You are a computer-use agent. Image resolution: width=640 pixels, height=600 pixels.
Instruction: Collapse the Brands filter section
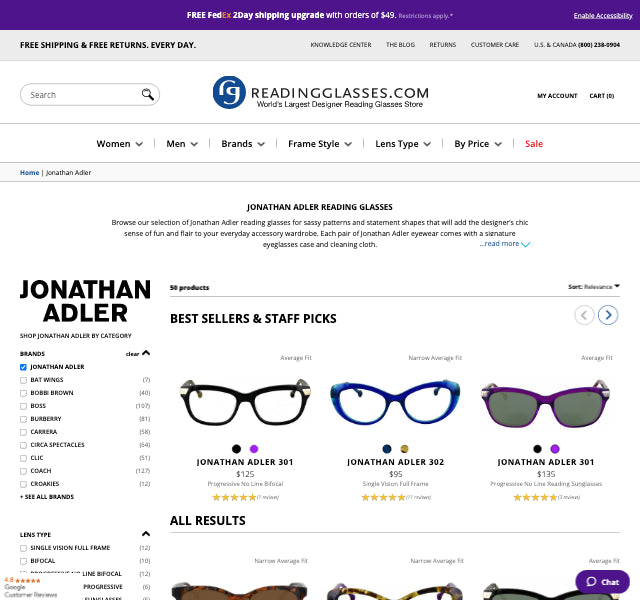[x=146, y=353]
